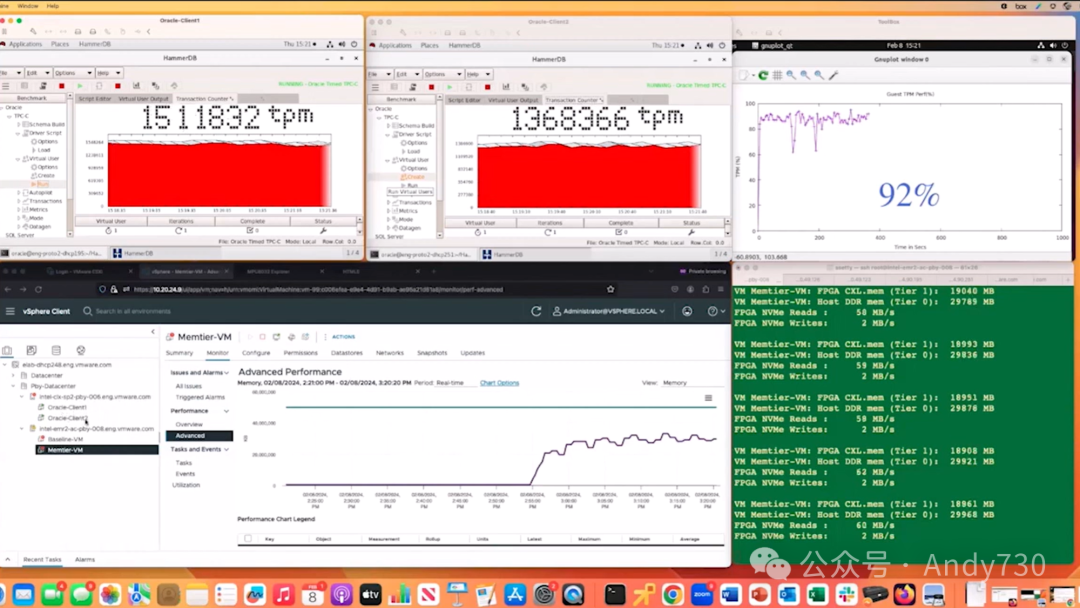
Task: Select Baseline-VM in inventory tree
Action: [65, 439]
